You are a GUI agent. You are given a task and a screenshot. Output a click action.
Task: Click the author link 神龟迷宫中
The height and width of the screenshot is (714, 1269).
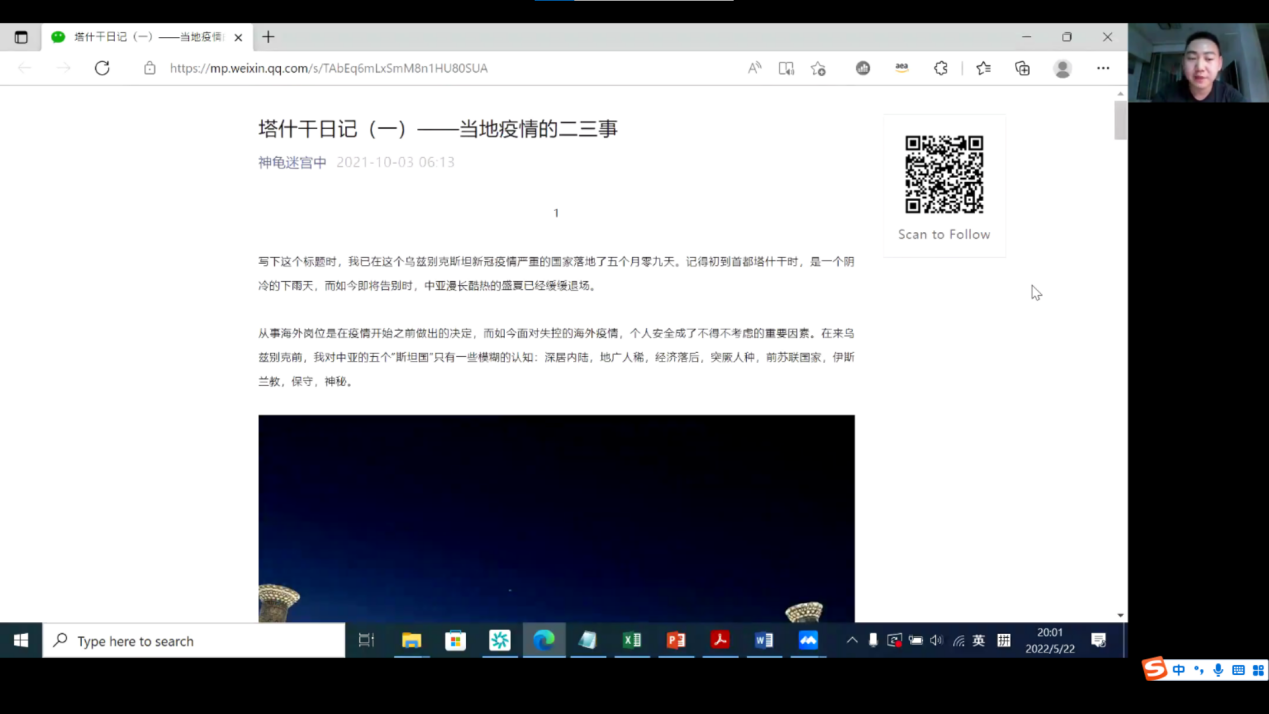(292, 162)
